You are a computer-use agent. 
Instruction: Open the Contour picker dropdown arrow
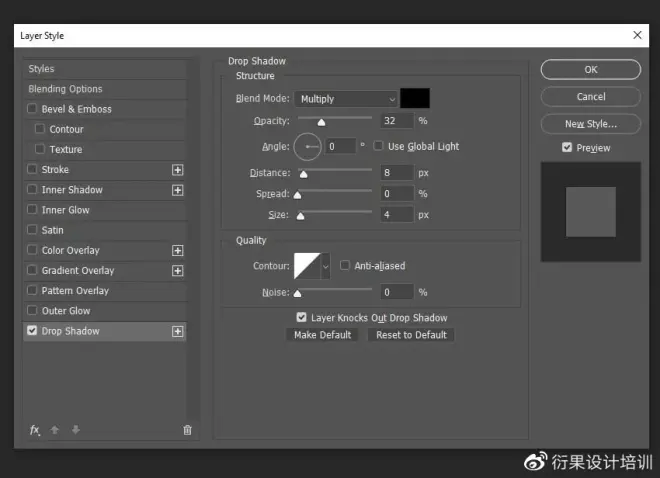click(x=325, y=266)
